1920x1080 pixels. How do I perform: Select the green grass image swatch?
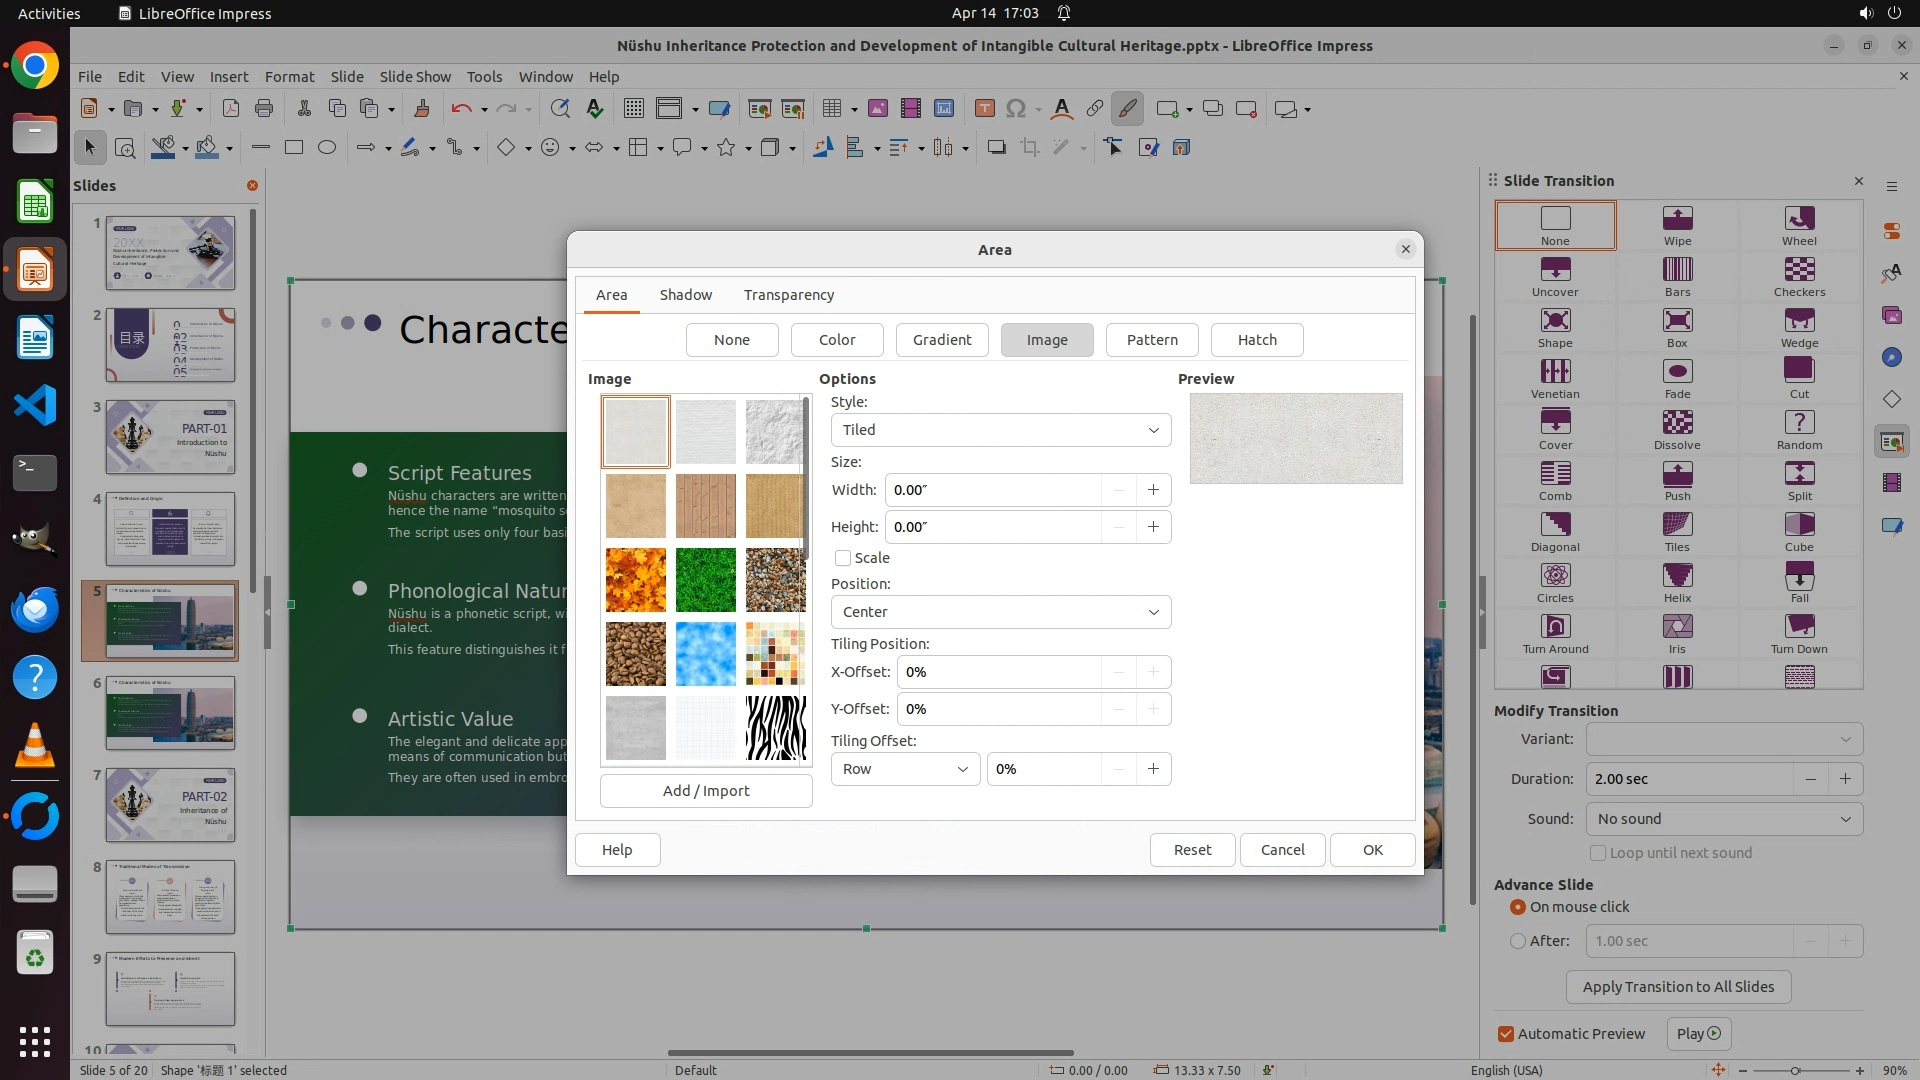click(705, 580)
